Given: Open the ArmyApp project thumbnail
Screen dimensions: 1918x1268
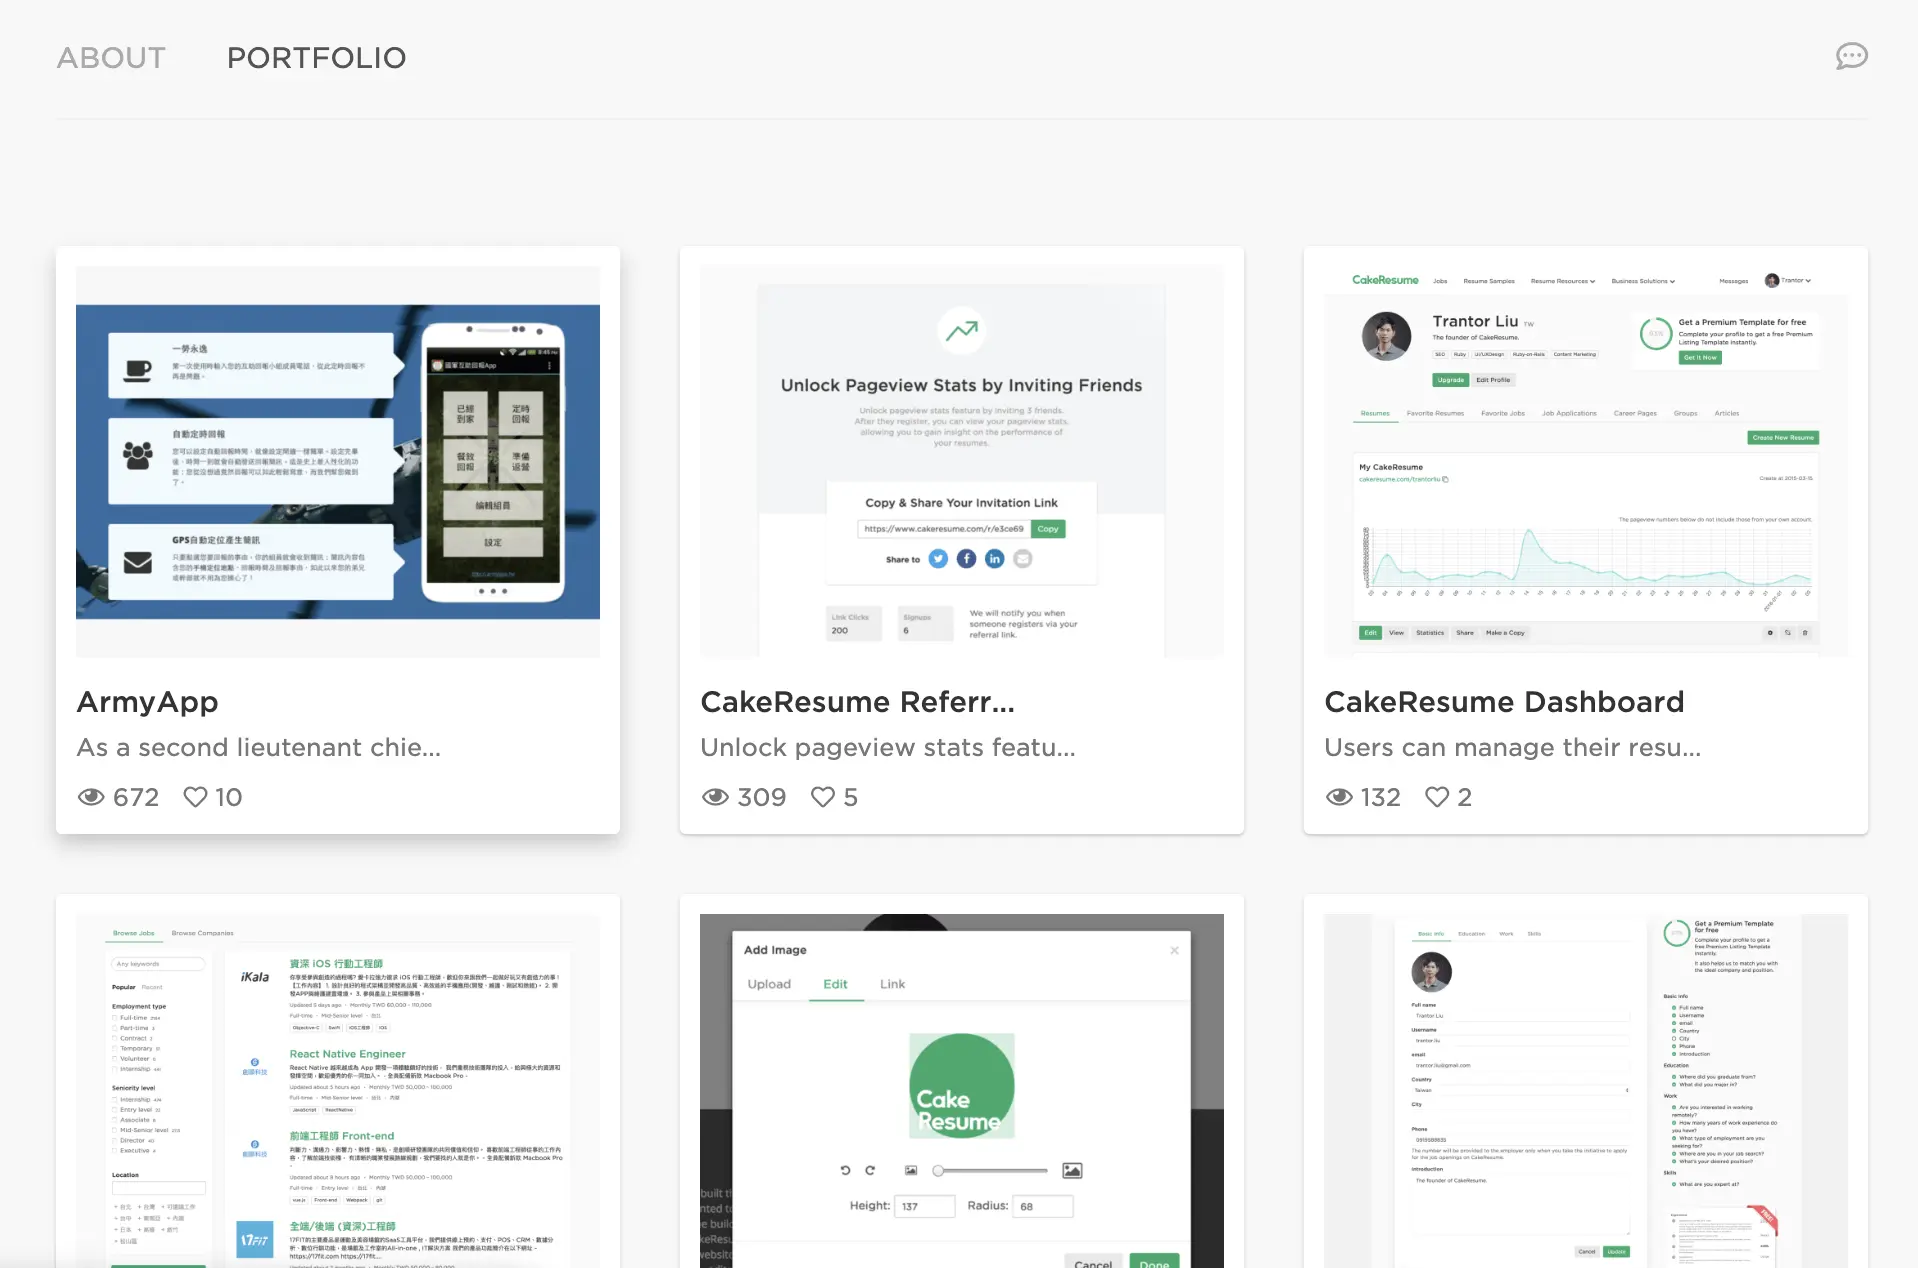Looking at the screenshot, I should point(338,462).
